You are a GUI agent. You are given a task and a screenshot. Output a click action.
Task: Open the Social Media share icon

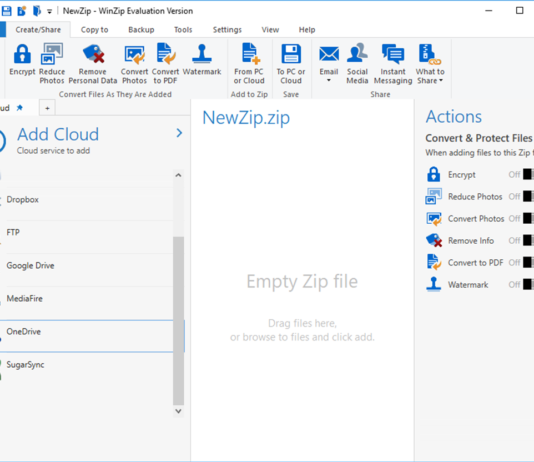click(357, 53)
